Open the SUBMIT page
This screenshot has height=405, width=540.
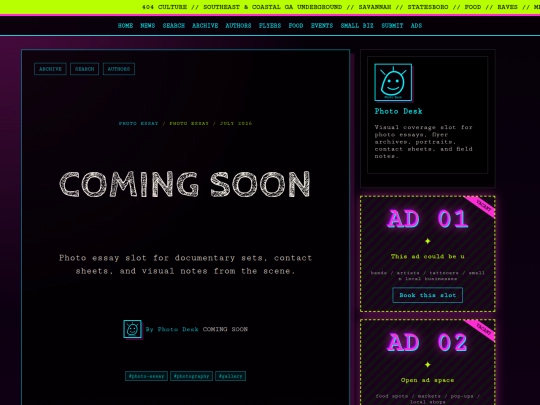tap(392, 25)
